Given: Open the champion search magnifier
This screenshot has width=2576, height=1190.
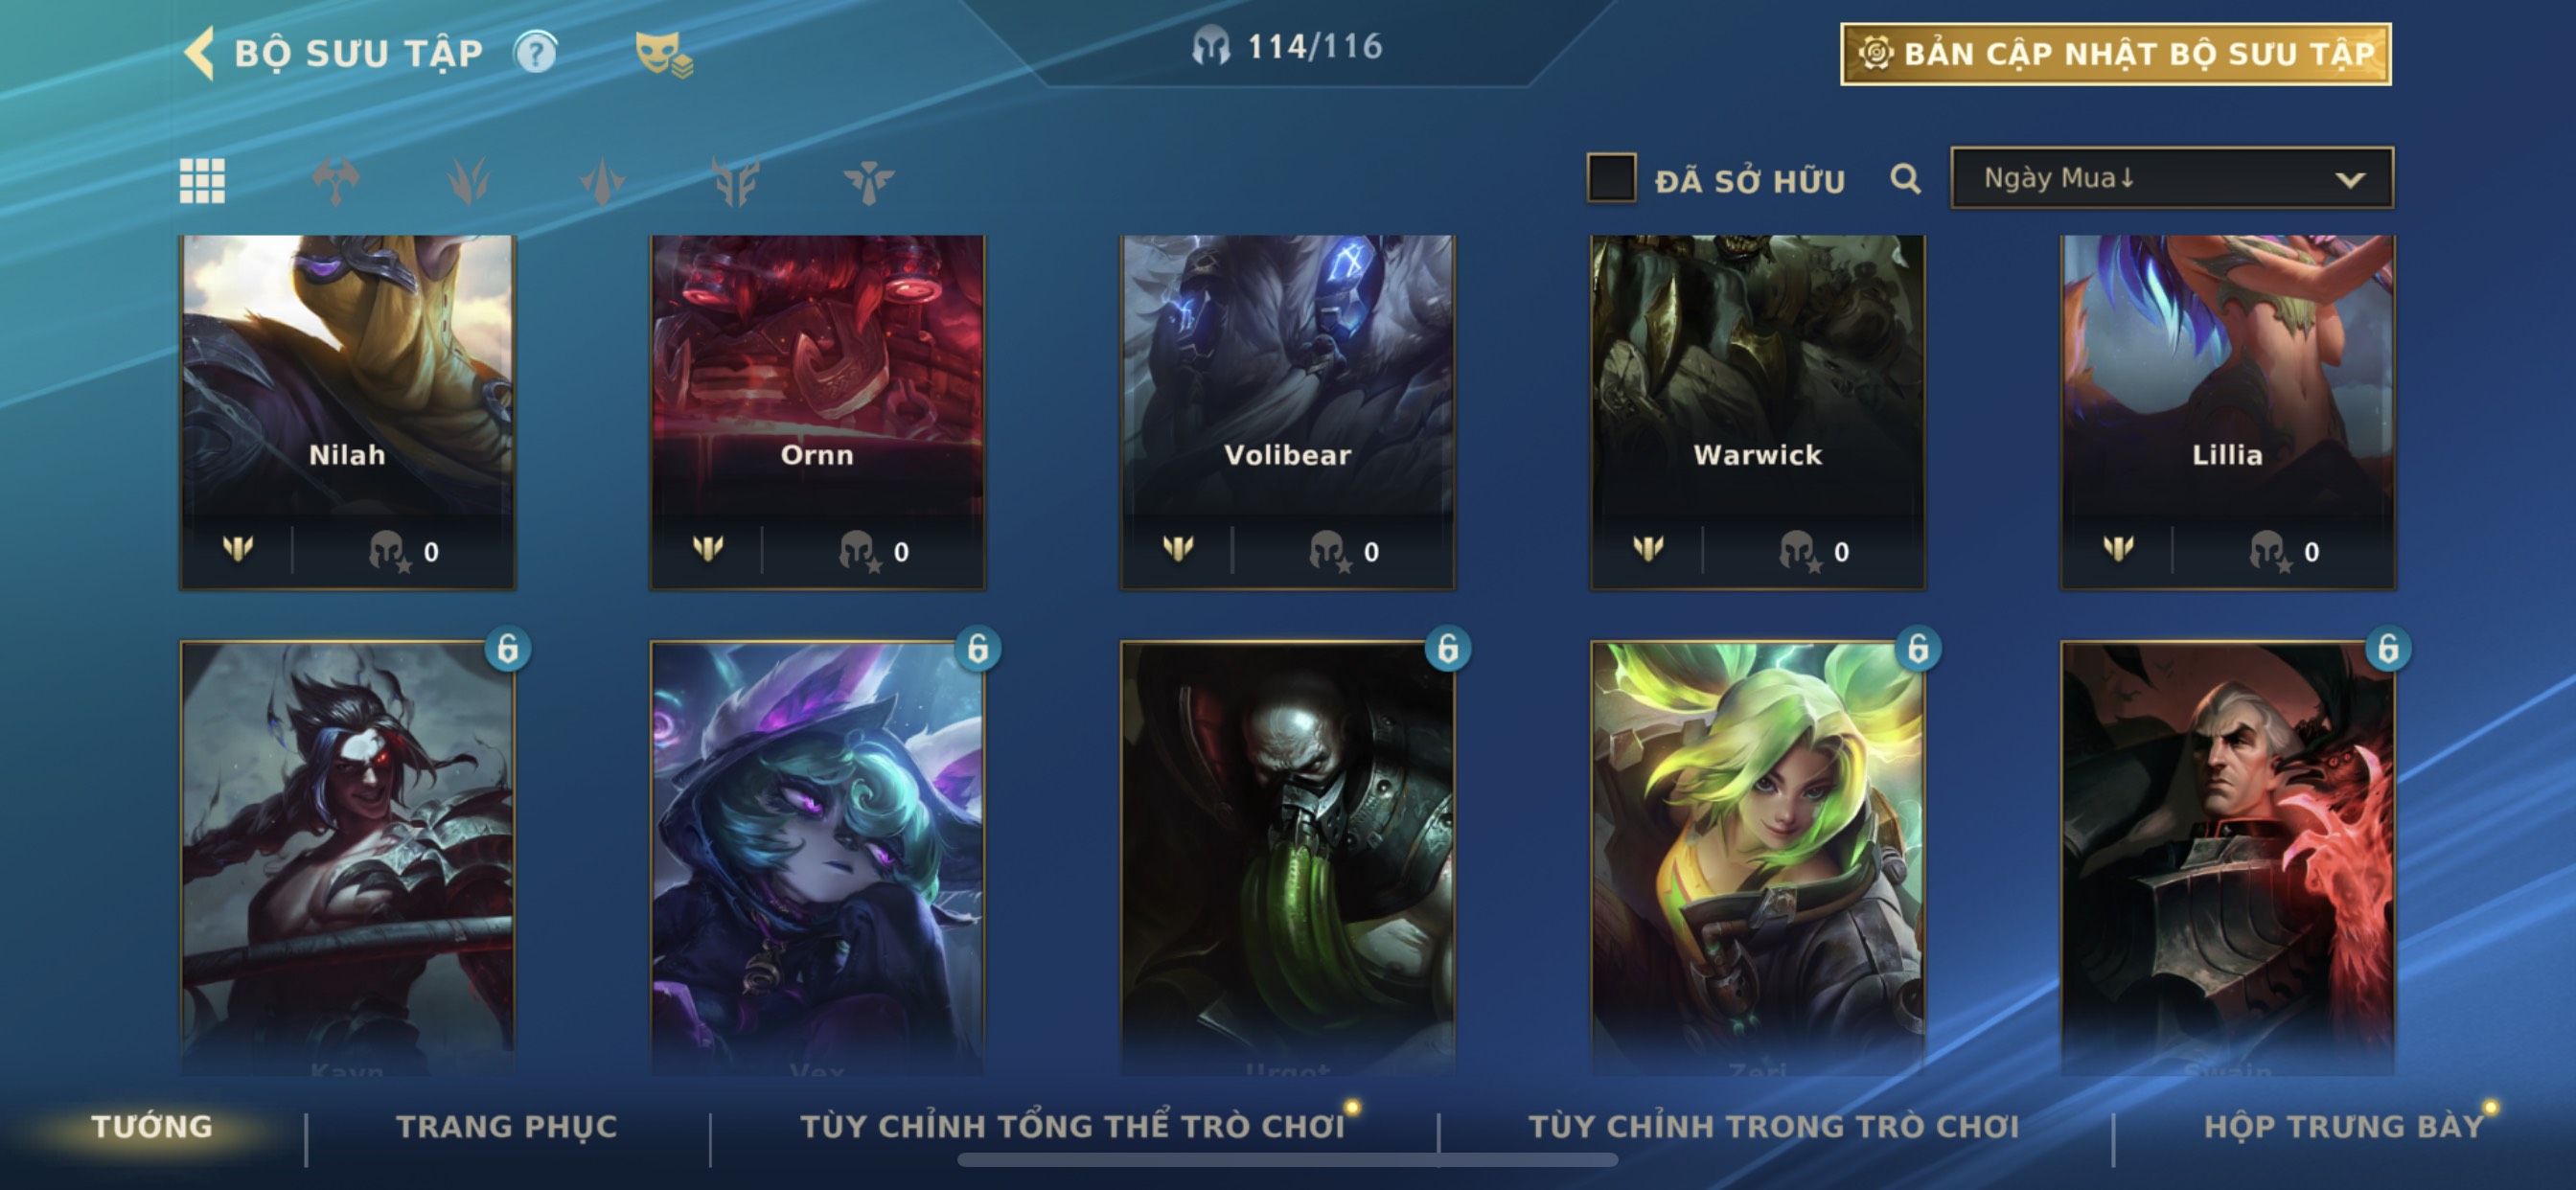Looking at the screenshot, I should (x=1905, y=180).
